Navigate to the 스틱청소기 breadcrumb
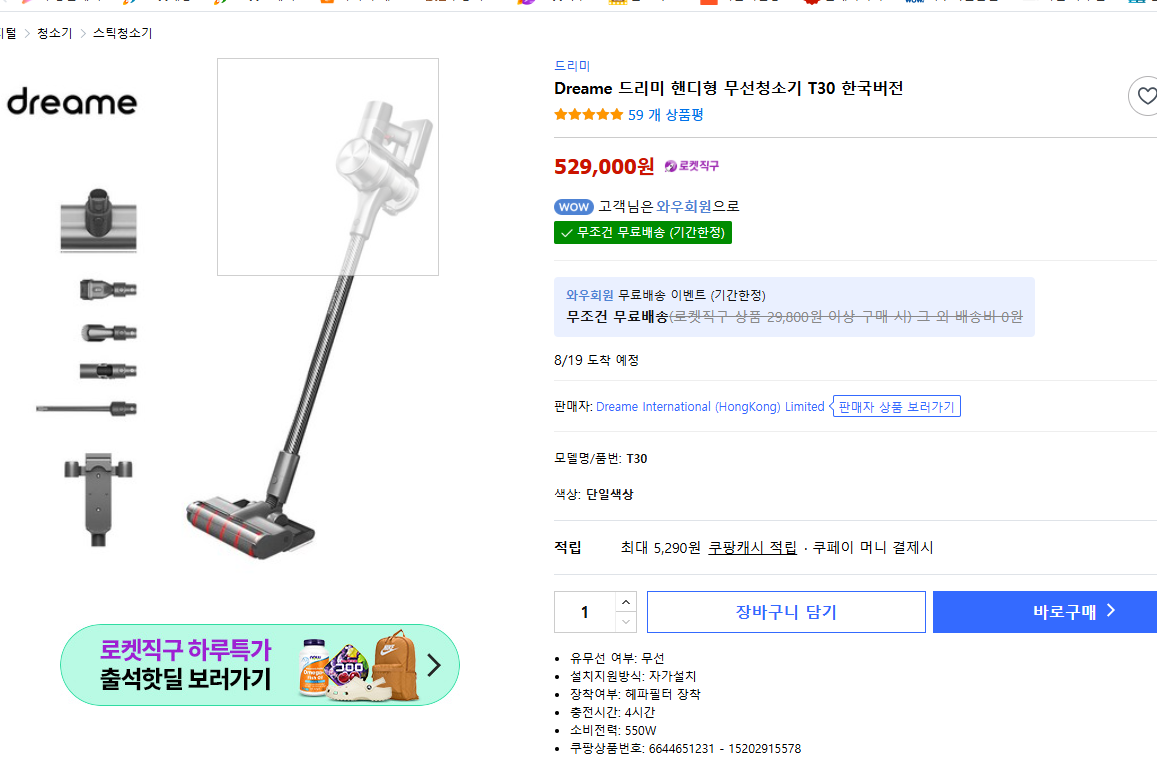 tap(122, 32)
